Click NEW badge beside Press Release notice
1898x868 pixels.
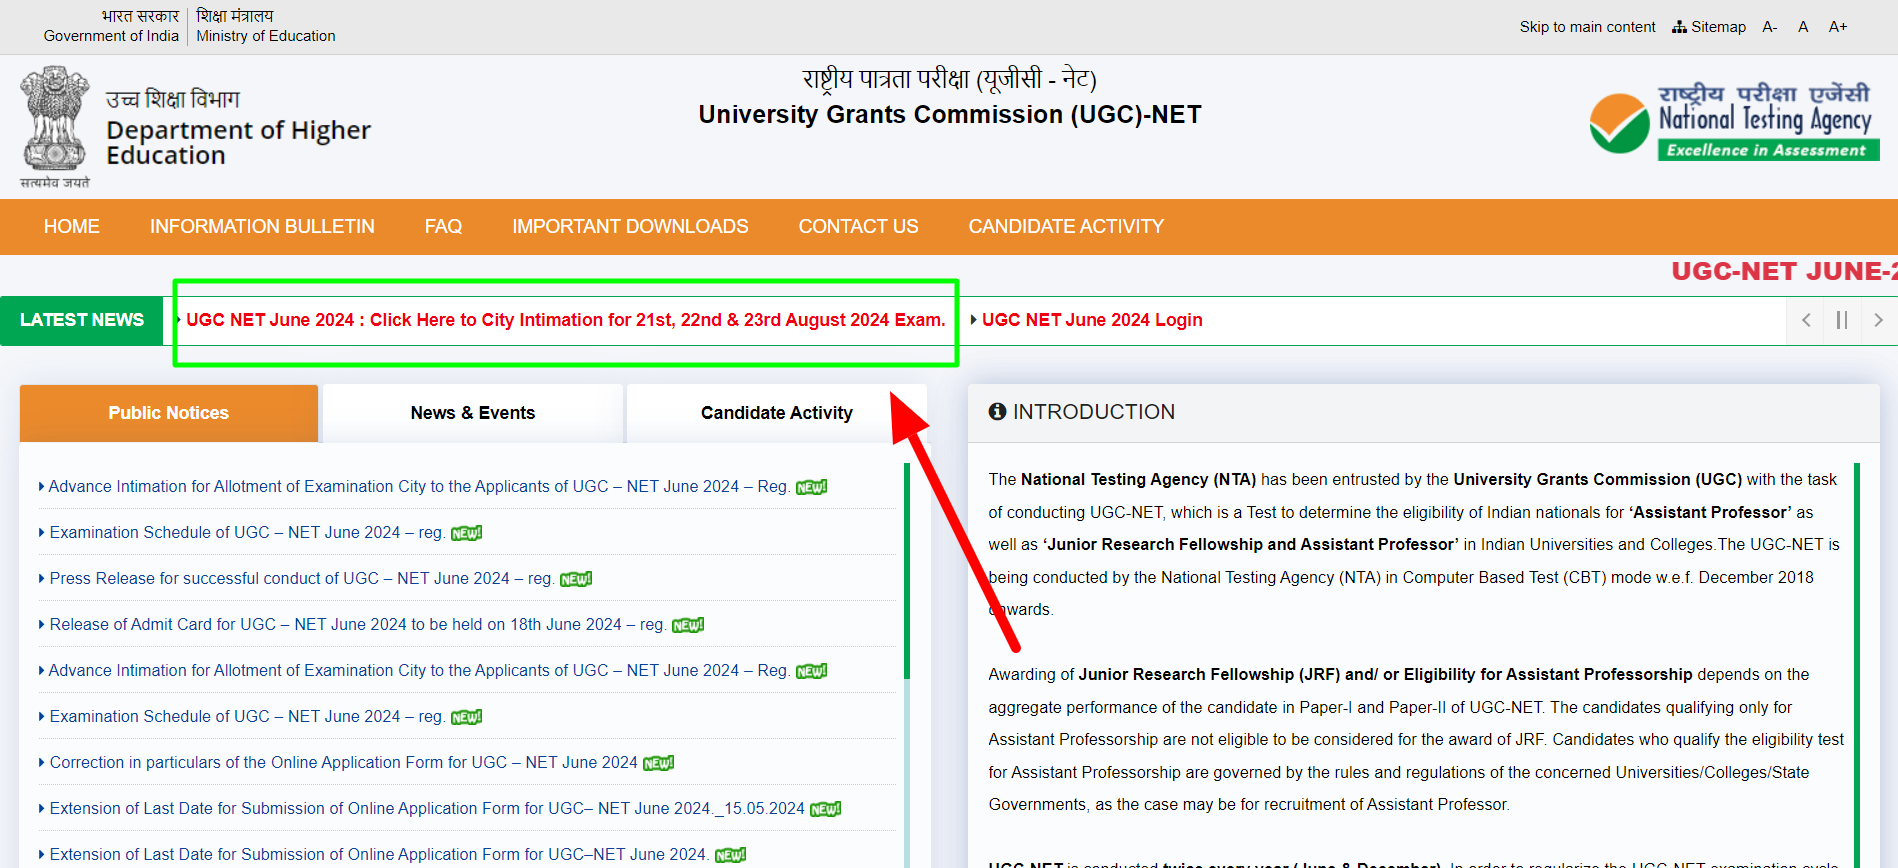tap(576, 579)
